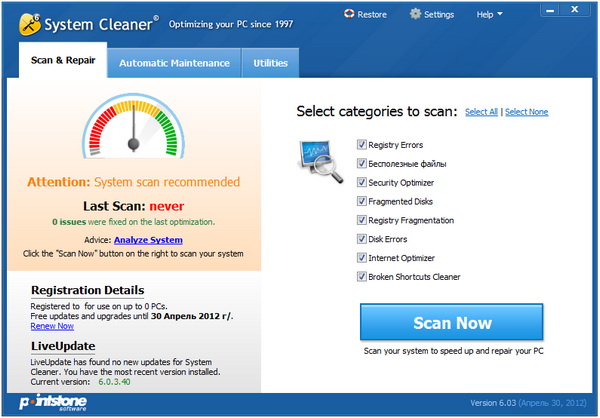This screenshot has height=418, width=600.
Task: Disable the Fragmented Disks category
Action: [362, 202]
